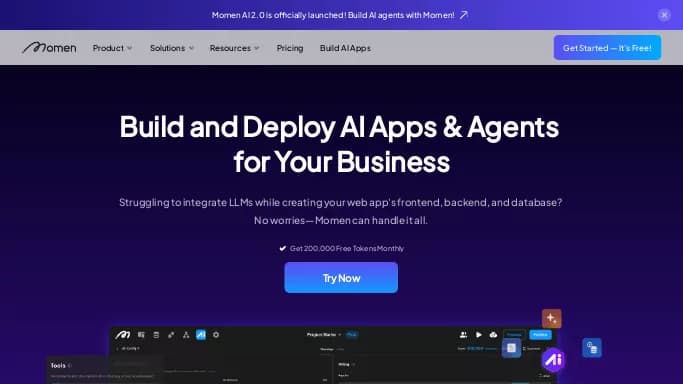
Task: Open the Project Name dropdown in editor
Action: [324, 335]
